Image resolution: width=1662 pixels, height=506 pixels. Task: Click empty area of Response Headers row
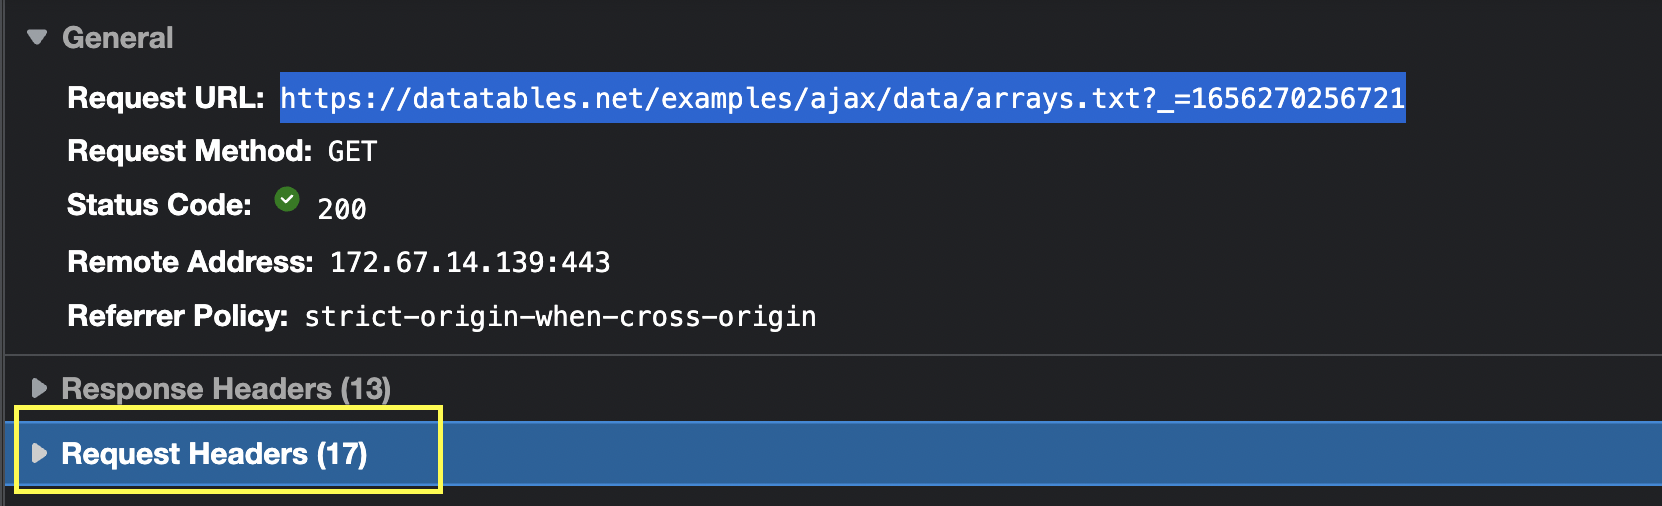(x=1000, y=388)
